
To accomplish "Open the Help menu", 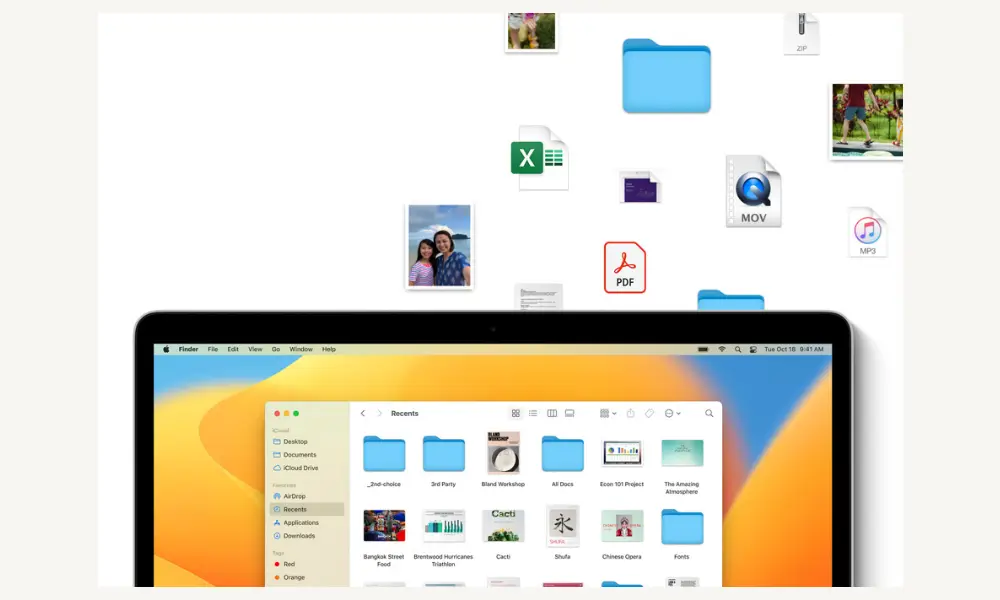I will 328,349.
